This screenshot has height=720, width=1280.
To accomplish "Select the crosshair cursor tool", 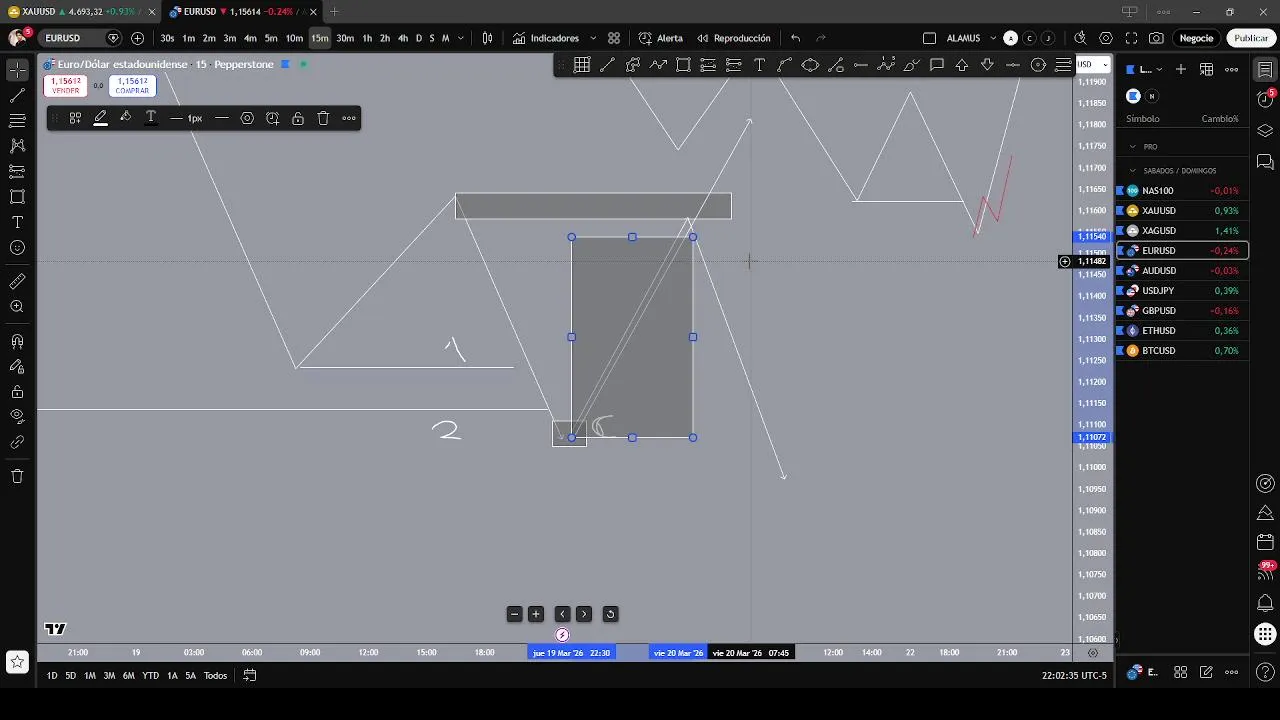I will point(17,70).
